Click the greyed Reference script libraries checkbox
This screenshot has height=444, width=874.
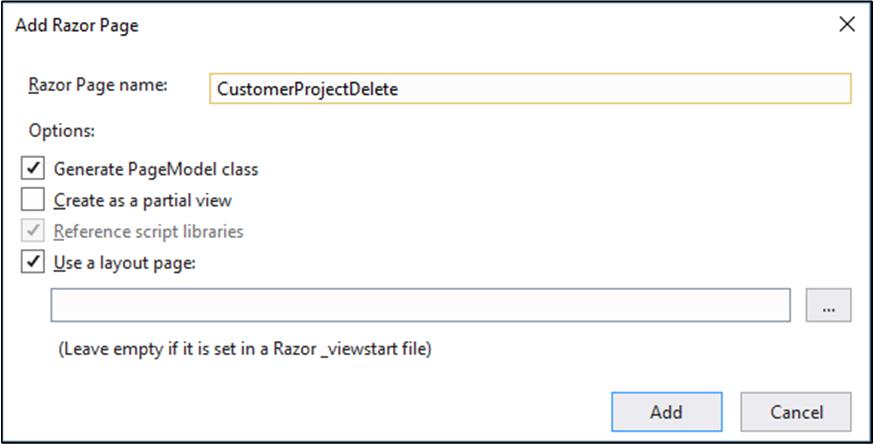click(33, 231)
